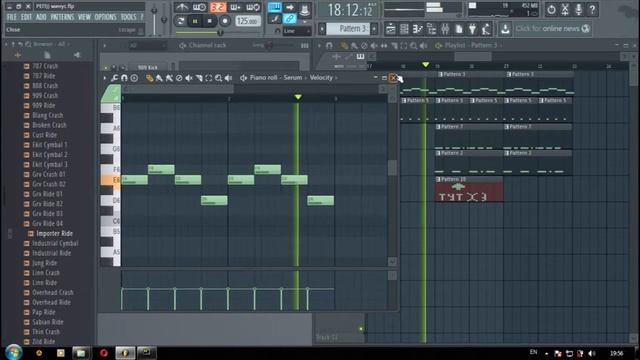Open the PATTERNS menu
Screen dimensions: 640x360
tap(62, 17)
